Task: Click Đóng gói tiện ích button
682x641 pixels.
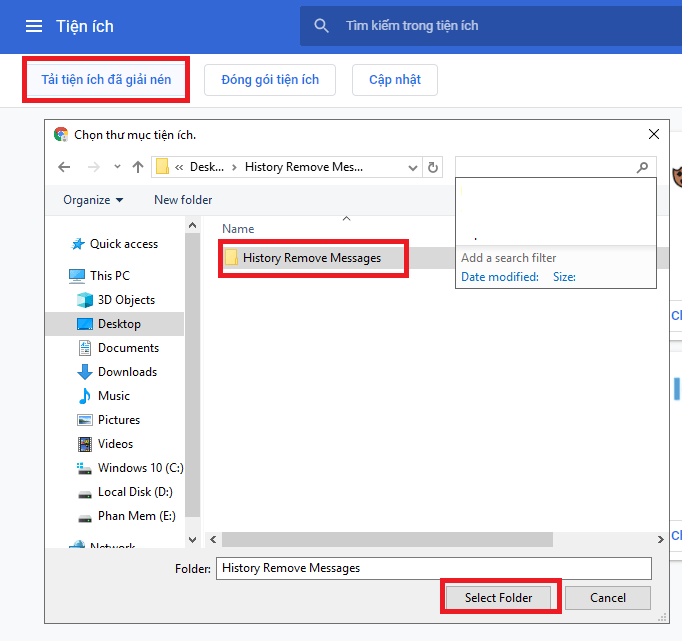Action: [x=270, y=80]
